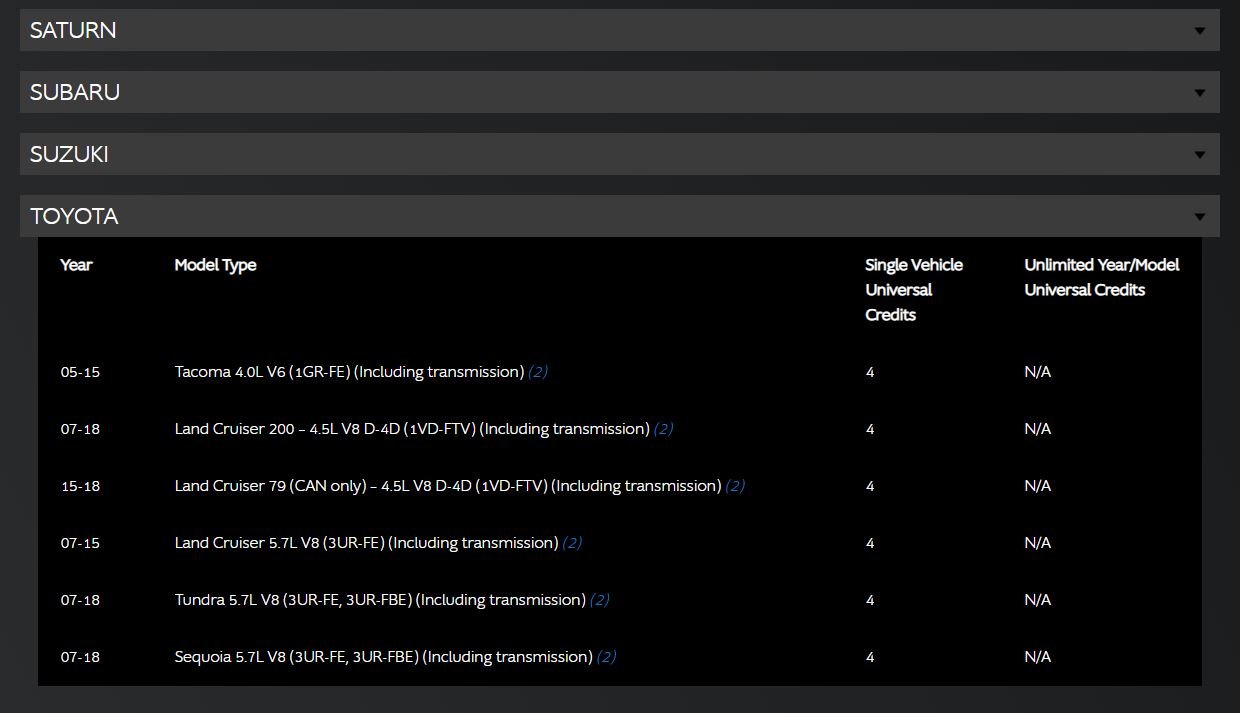The height and width of the screenshot is (713, 1240).
Task: Collapse the TOYOTA section header
Action: (619, 216)
